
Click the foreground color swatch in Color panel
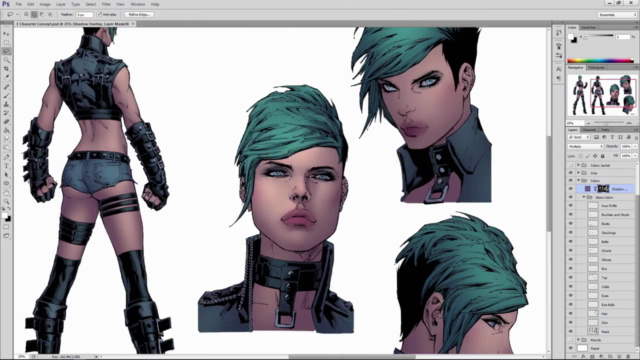coord(571,36)
